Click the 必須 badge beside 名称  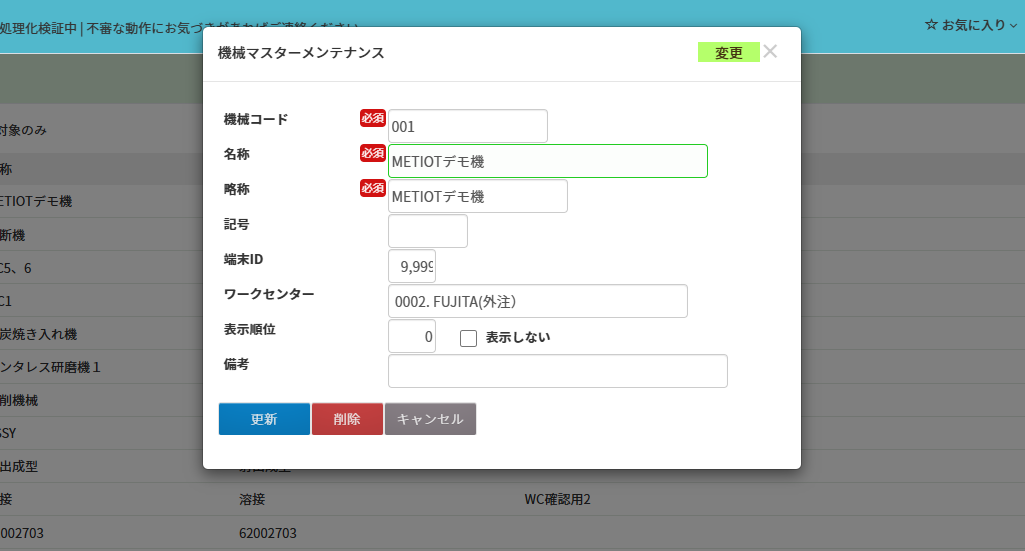click(372, 153)
